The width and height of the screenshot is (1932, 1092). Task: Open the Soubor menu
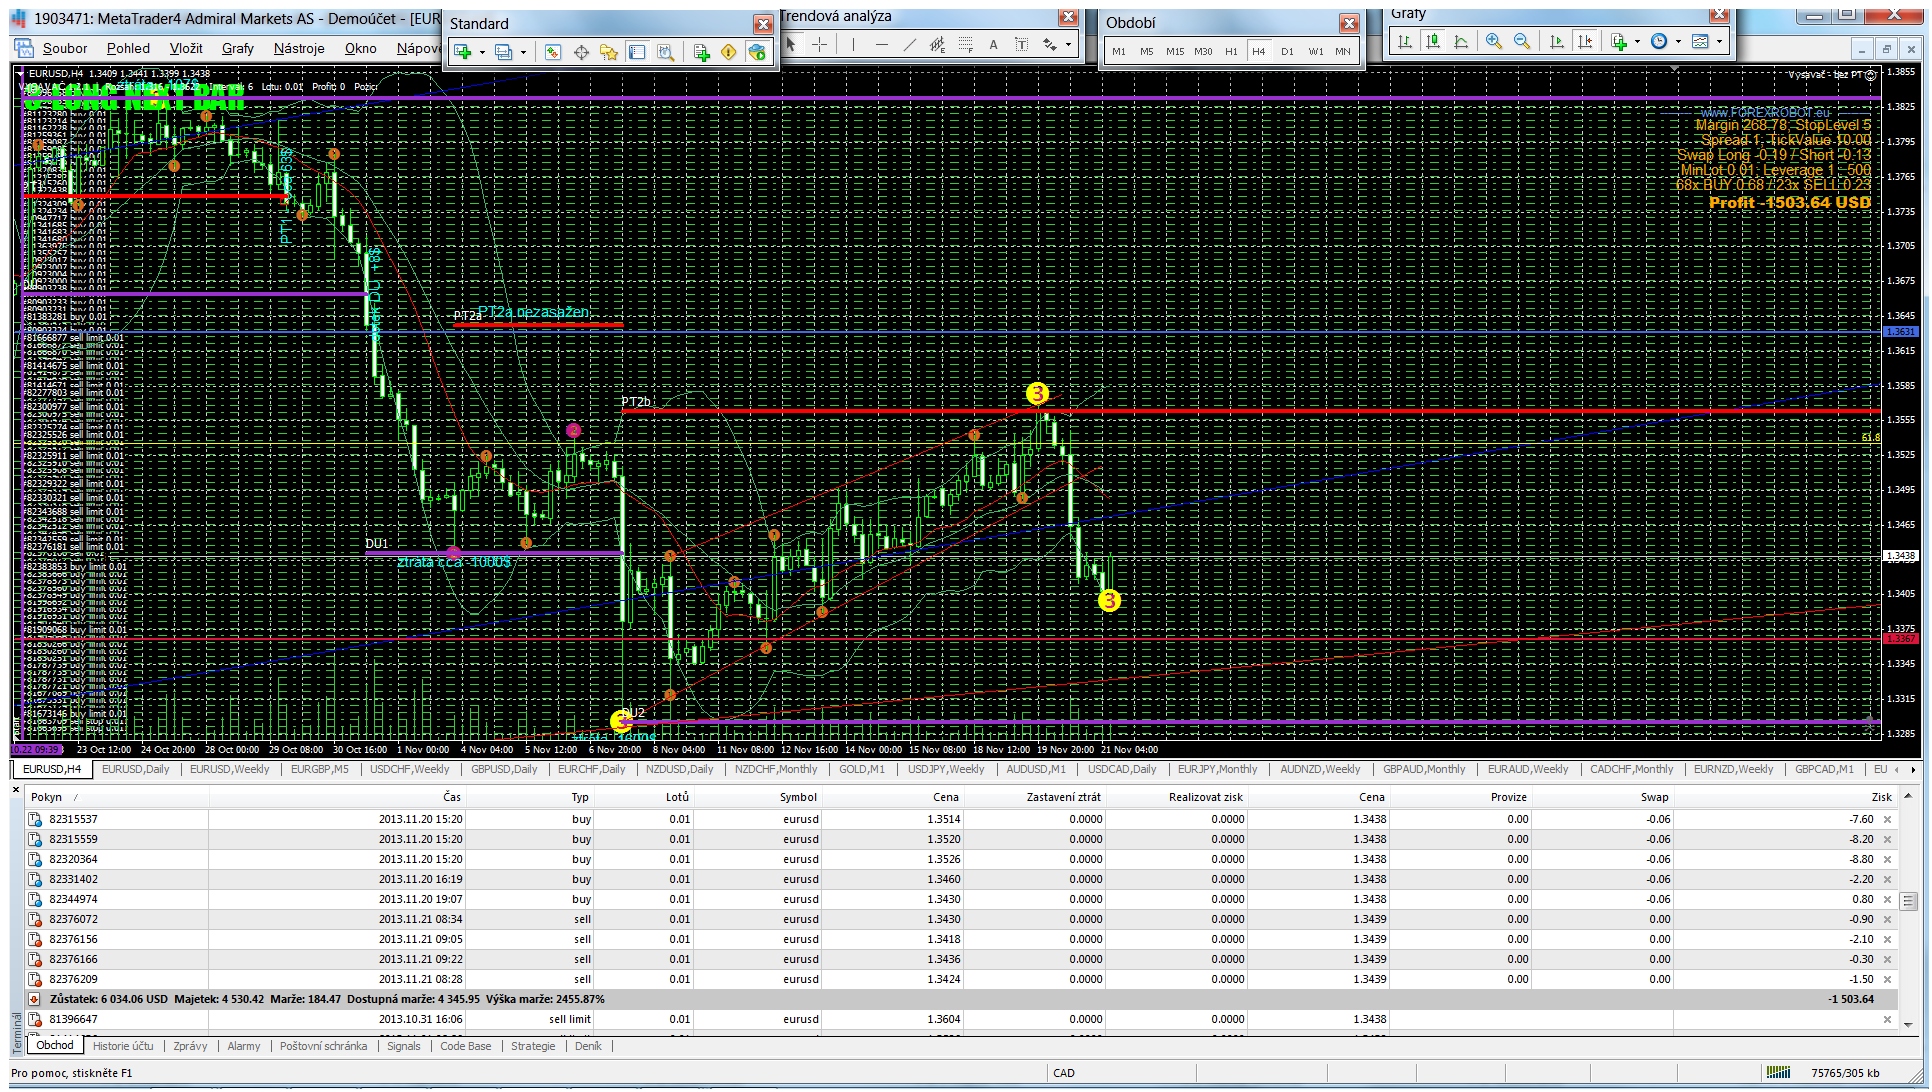[64, 48]
